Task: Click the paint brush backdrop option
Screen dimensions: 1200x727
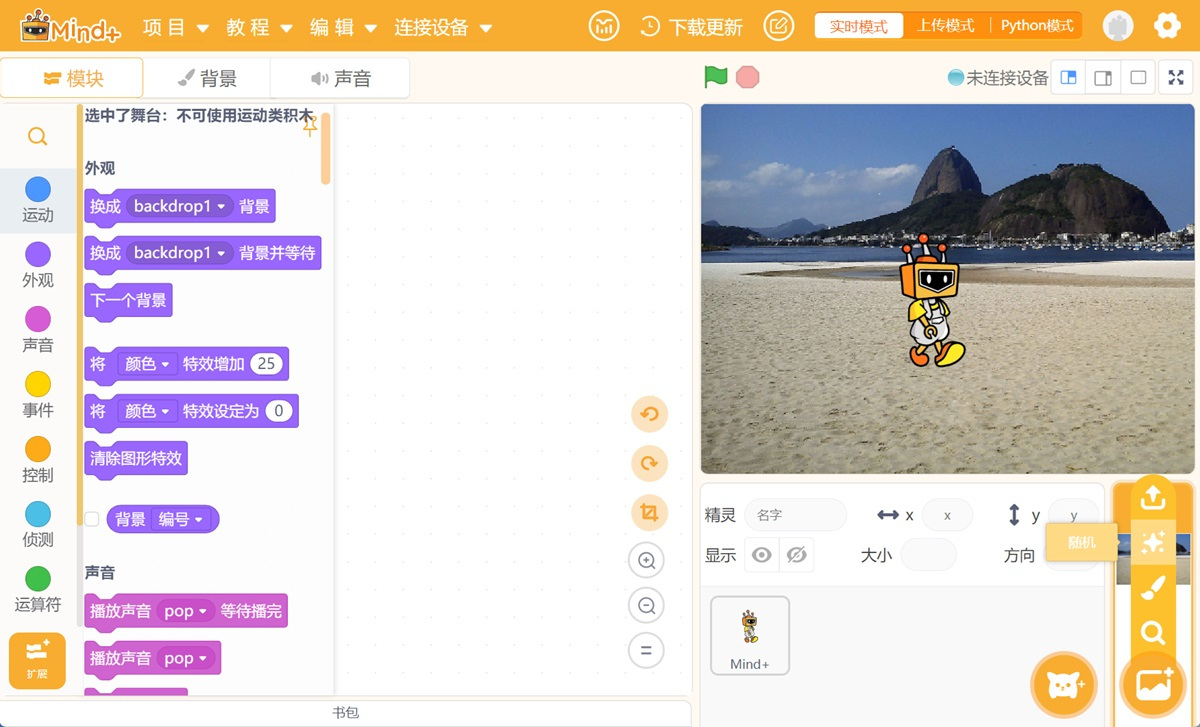Action: coord(1152,588)
